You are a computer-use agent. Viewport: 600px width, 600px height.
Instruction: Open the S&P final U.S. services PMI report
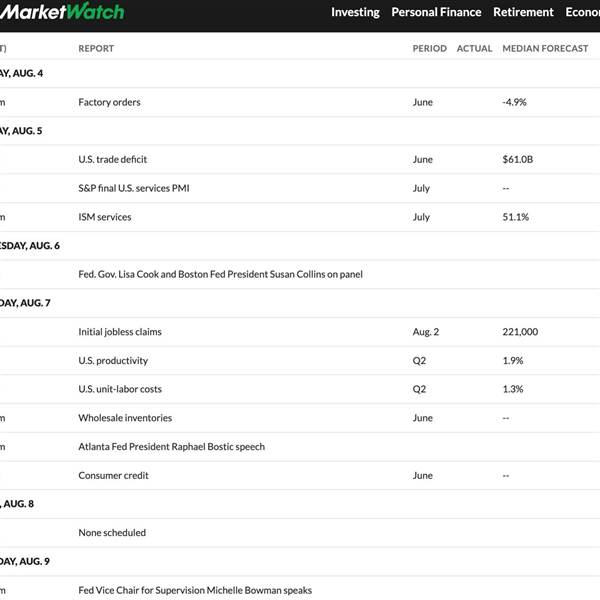click(134, 188)
